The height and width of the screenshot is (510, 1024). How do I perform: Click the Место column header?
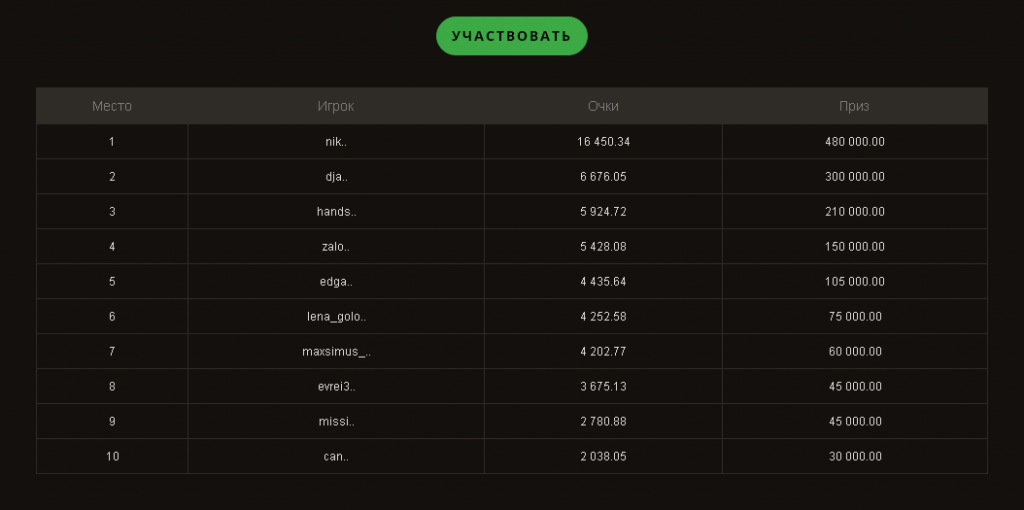(112, 106)
